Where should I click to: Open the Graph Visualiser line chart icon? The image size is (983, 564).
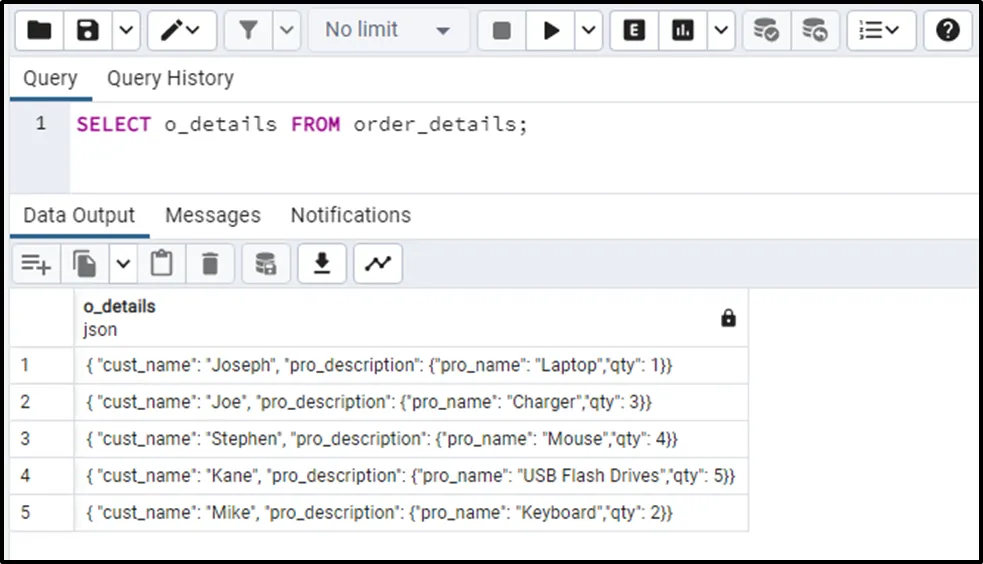[377, 263]
